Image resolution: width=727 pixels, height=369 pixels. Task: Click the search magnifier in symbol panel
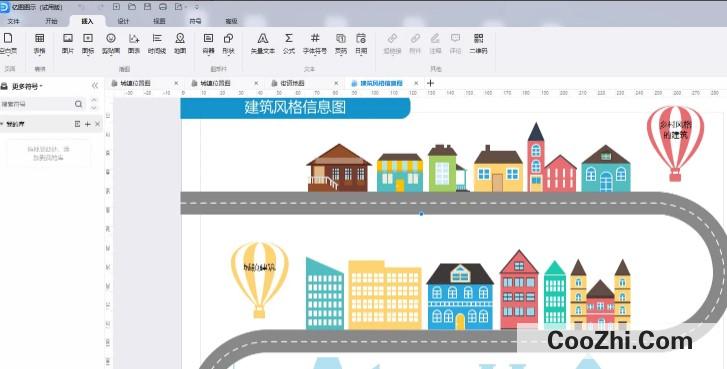tap(78, 104)
